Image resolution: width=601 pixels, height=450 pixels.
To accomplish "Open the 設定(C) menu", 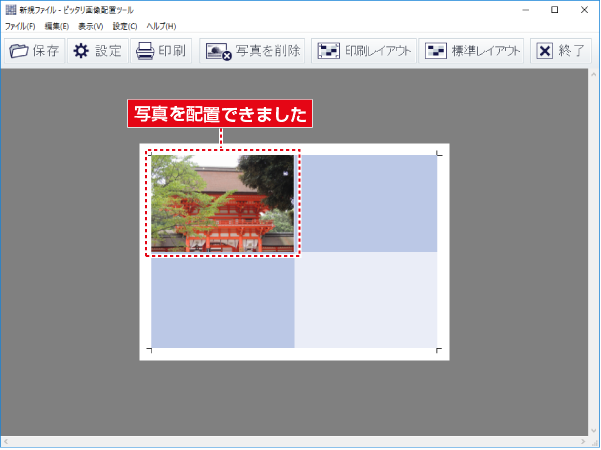I will (125, 26).
